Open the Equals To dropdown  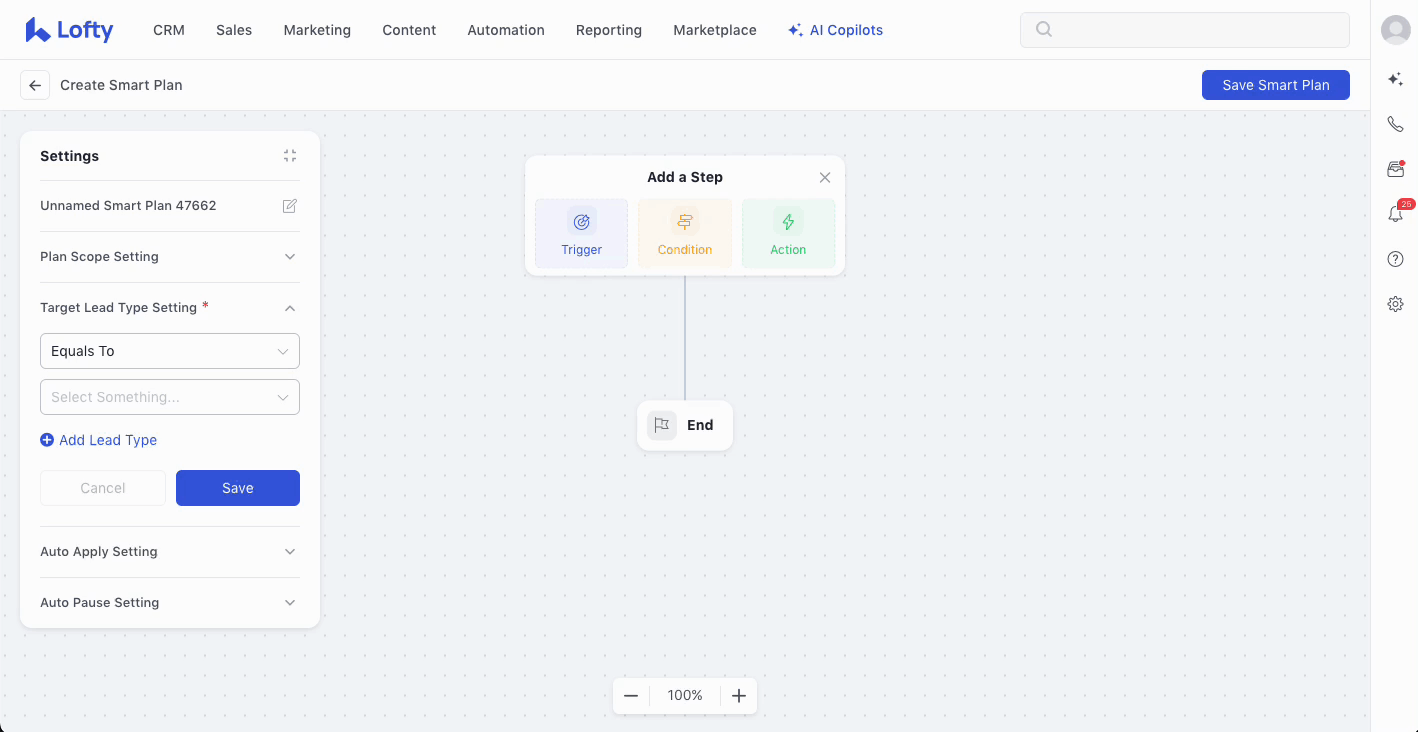pos(169,351)
